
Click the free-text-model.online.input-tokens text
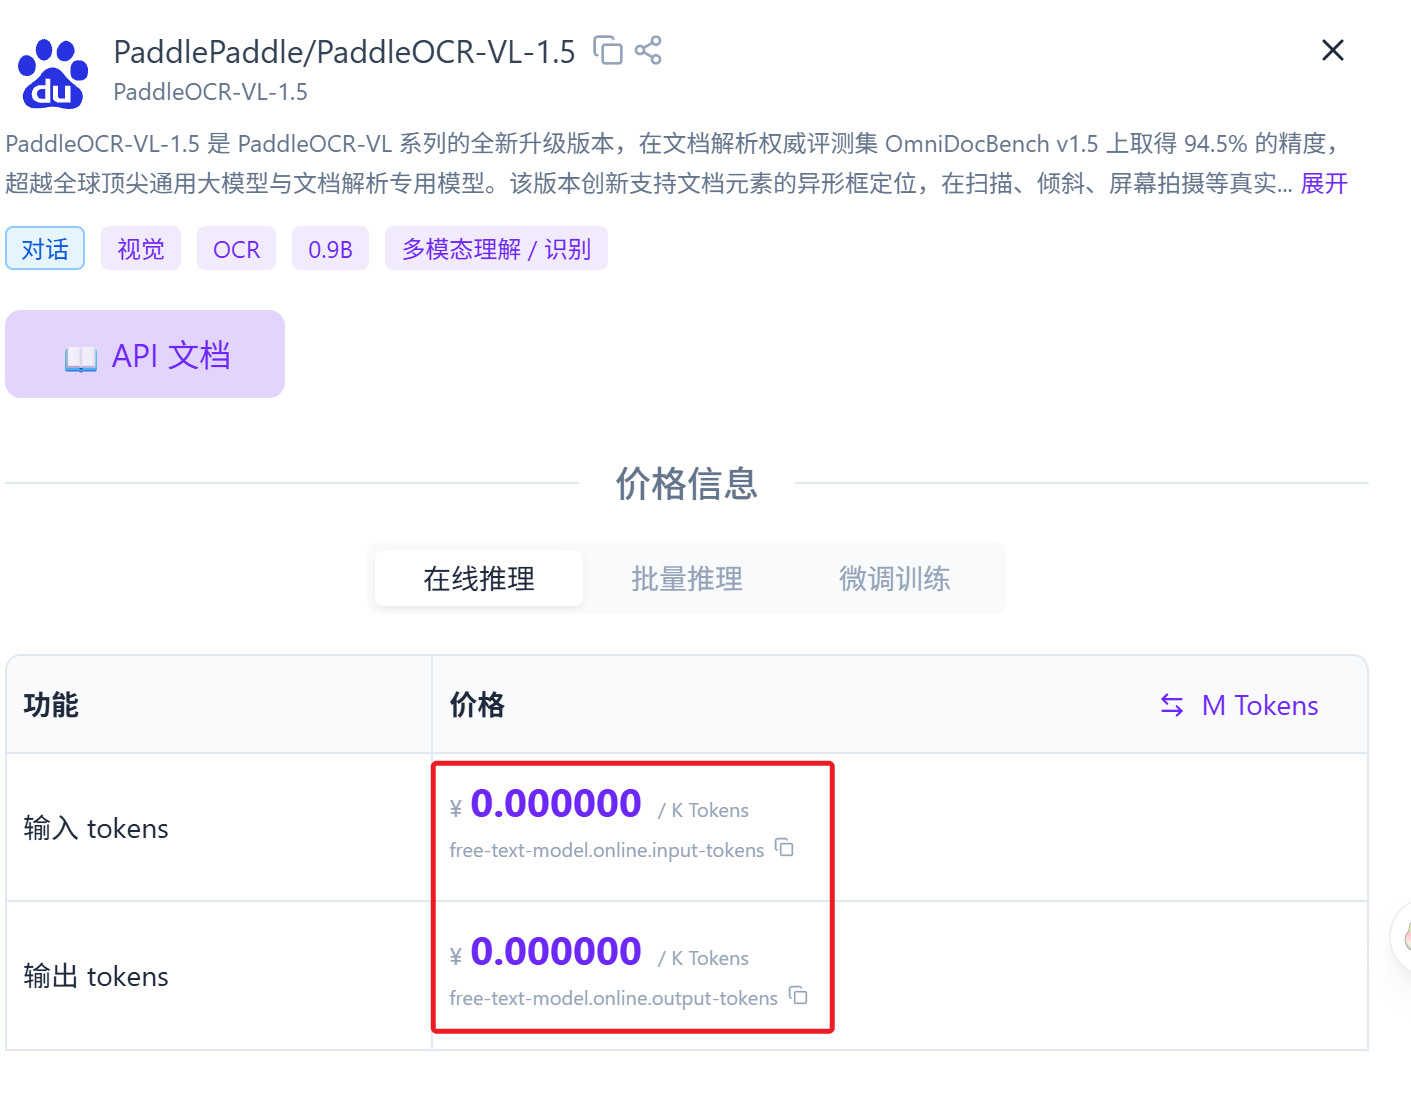point(607,850)
